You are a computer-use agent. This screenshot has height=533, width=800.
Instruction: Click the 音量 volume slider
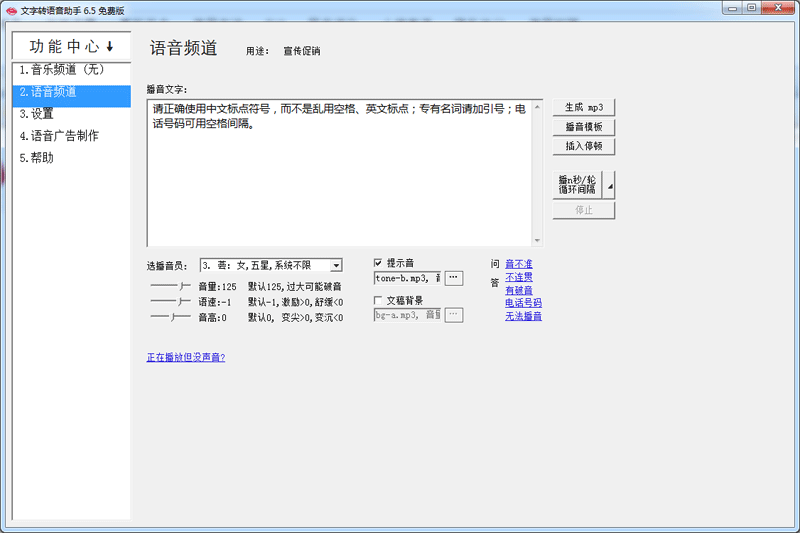click(x=169, y=286)
